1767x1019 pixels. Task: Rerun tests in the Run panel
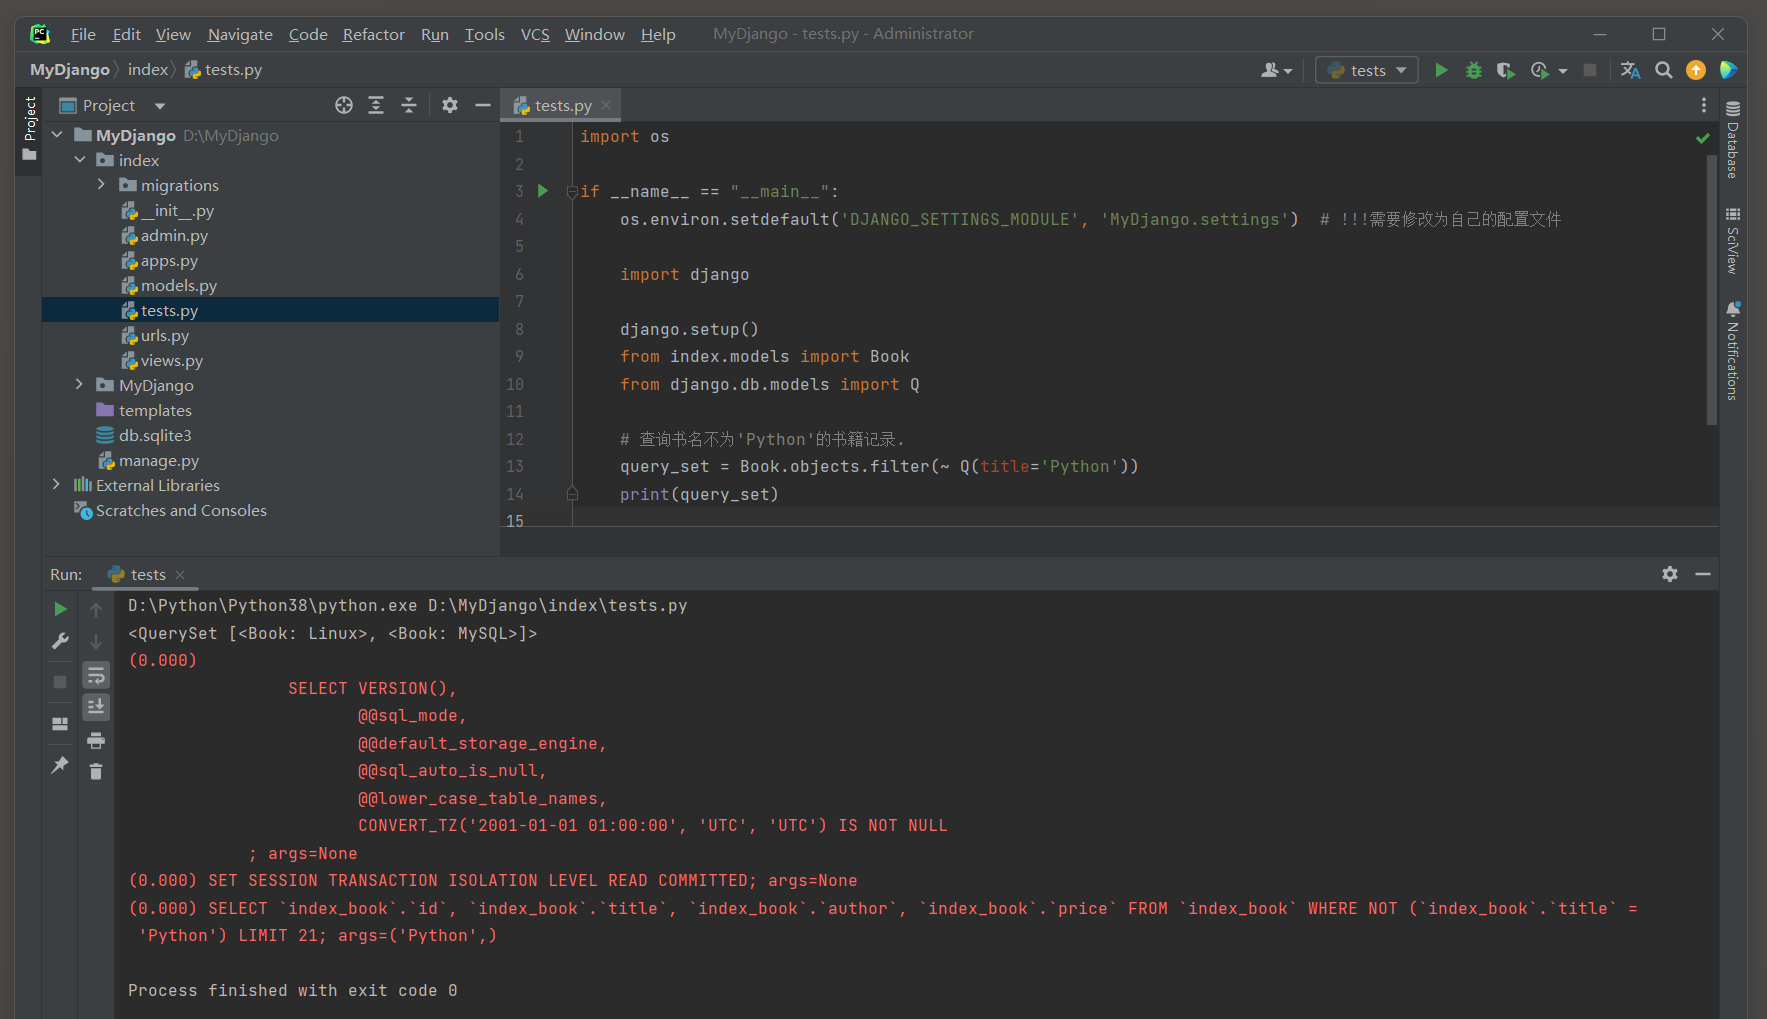click(60, 609)
